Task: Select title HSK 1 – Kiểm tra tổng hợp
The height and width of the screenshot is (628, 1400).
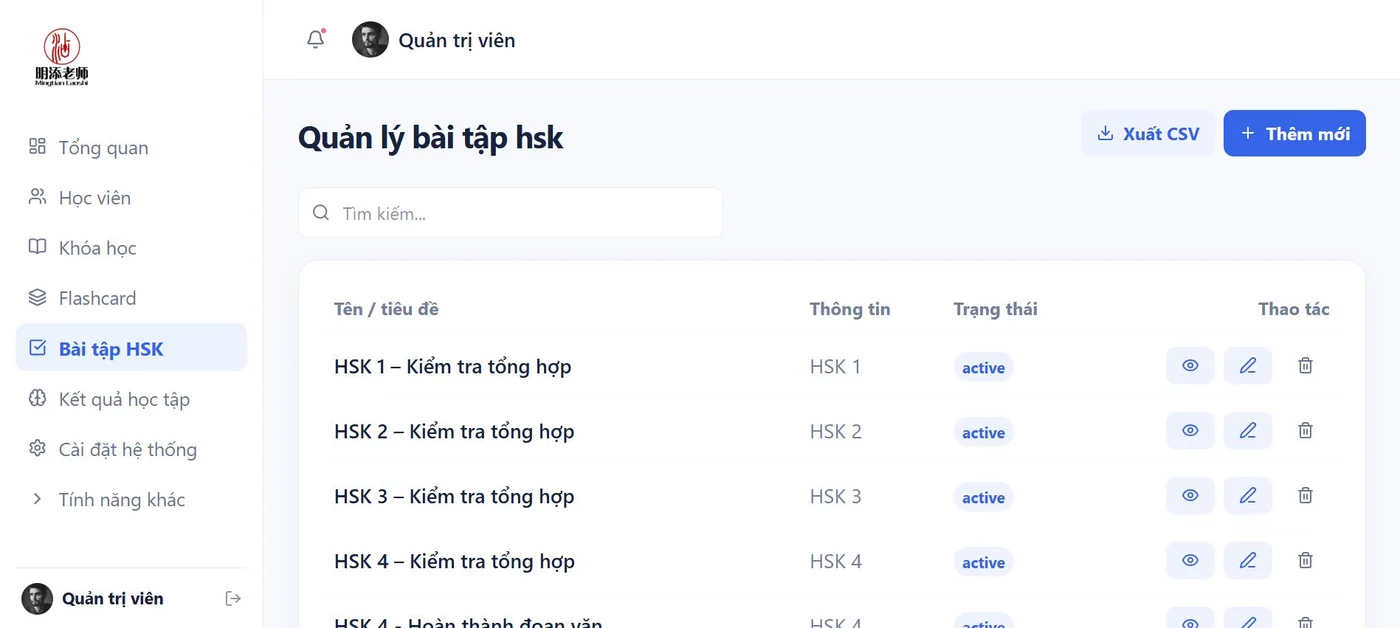Action: [453, 367]
